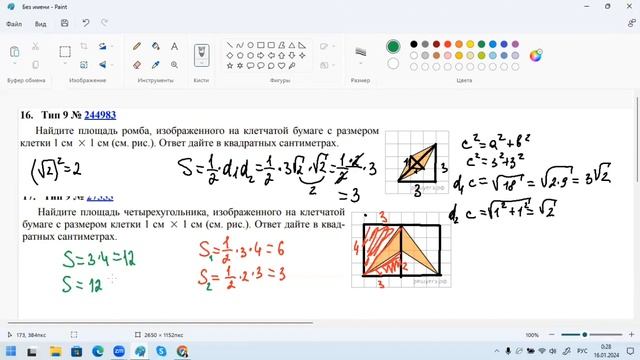The height and width of the screenshot is (360, 640).
Task: Click the zoom out minus button
Action: point(552,335)
